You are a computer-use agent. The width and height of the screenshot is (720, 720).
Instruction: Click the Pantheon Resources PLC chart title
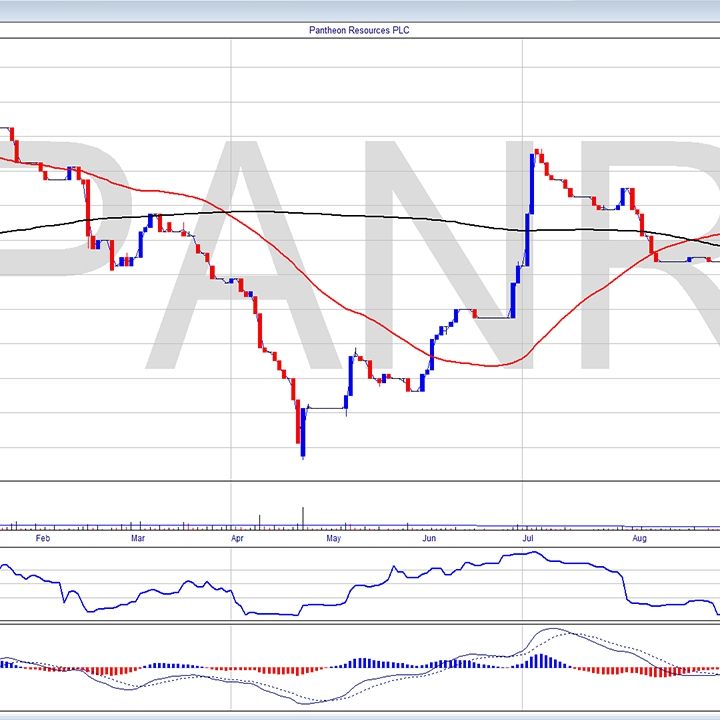click(x=359, y=30)
